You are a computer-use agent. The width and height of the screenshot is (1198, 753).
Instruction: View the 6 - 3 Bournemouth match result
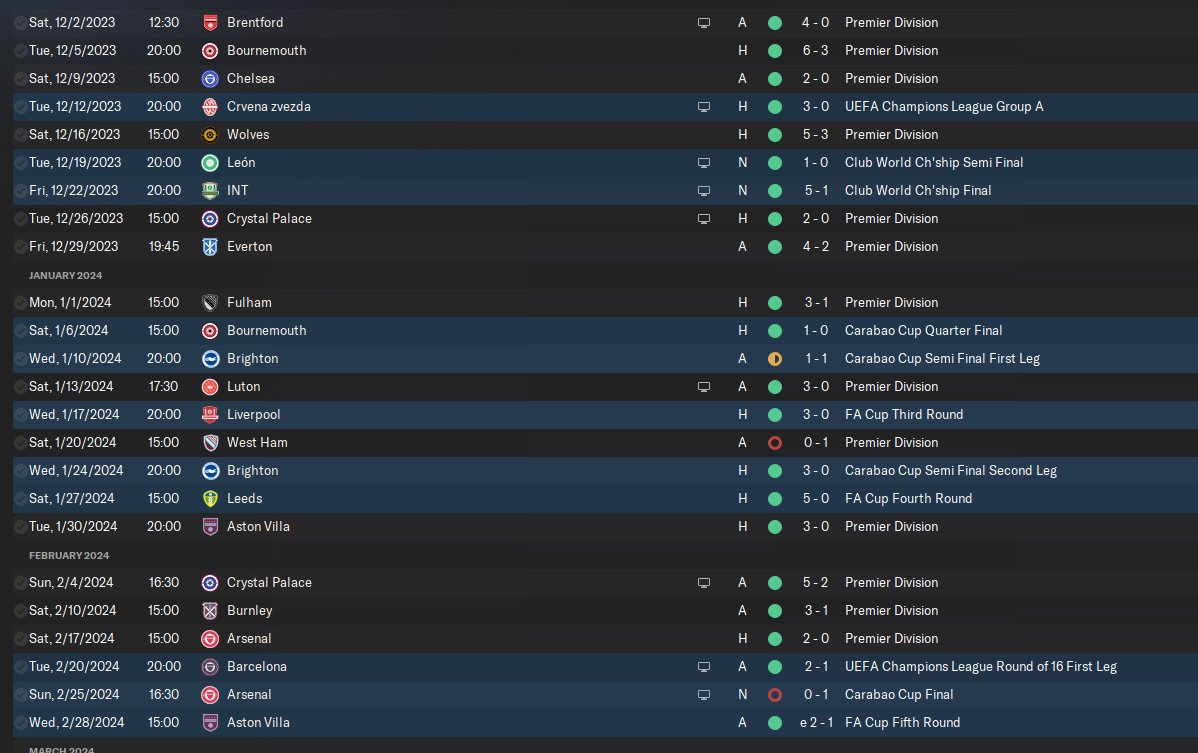click(815, 50)
